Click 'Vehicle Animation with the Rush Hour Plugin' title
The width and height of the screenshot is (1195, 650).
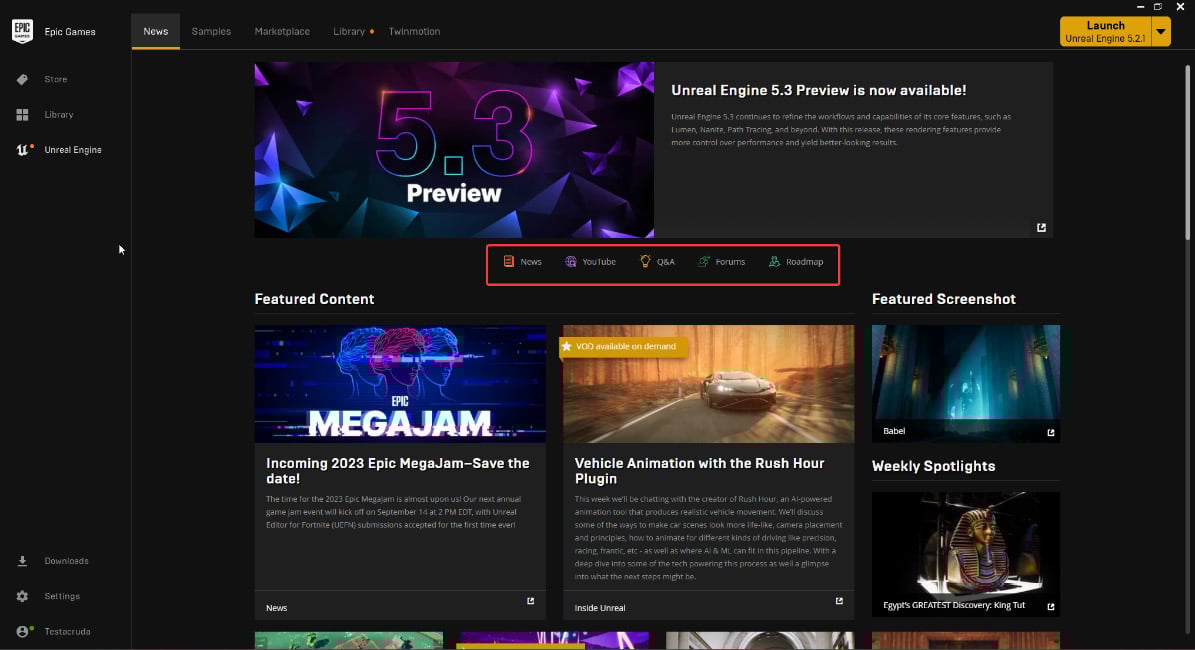pos(699,471)
